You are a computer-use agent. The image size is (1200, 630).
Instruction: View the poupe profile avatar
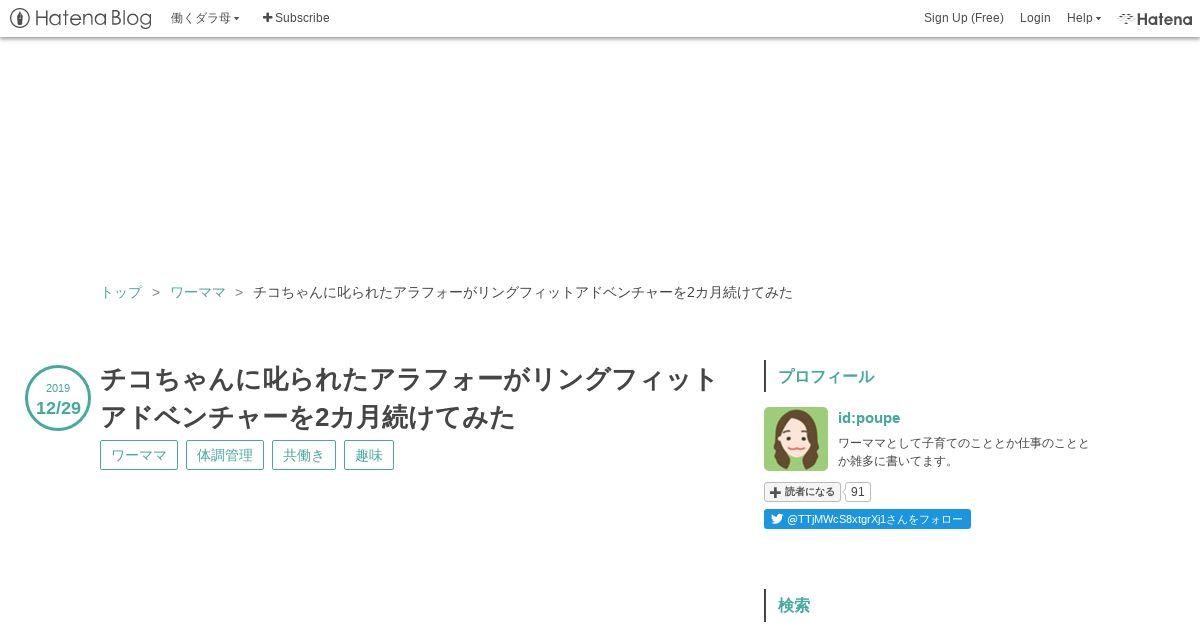[796, 439]
